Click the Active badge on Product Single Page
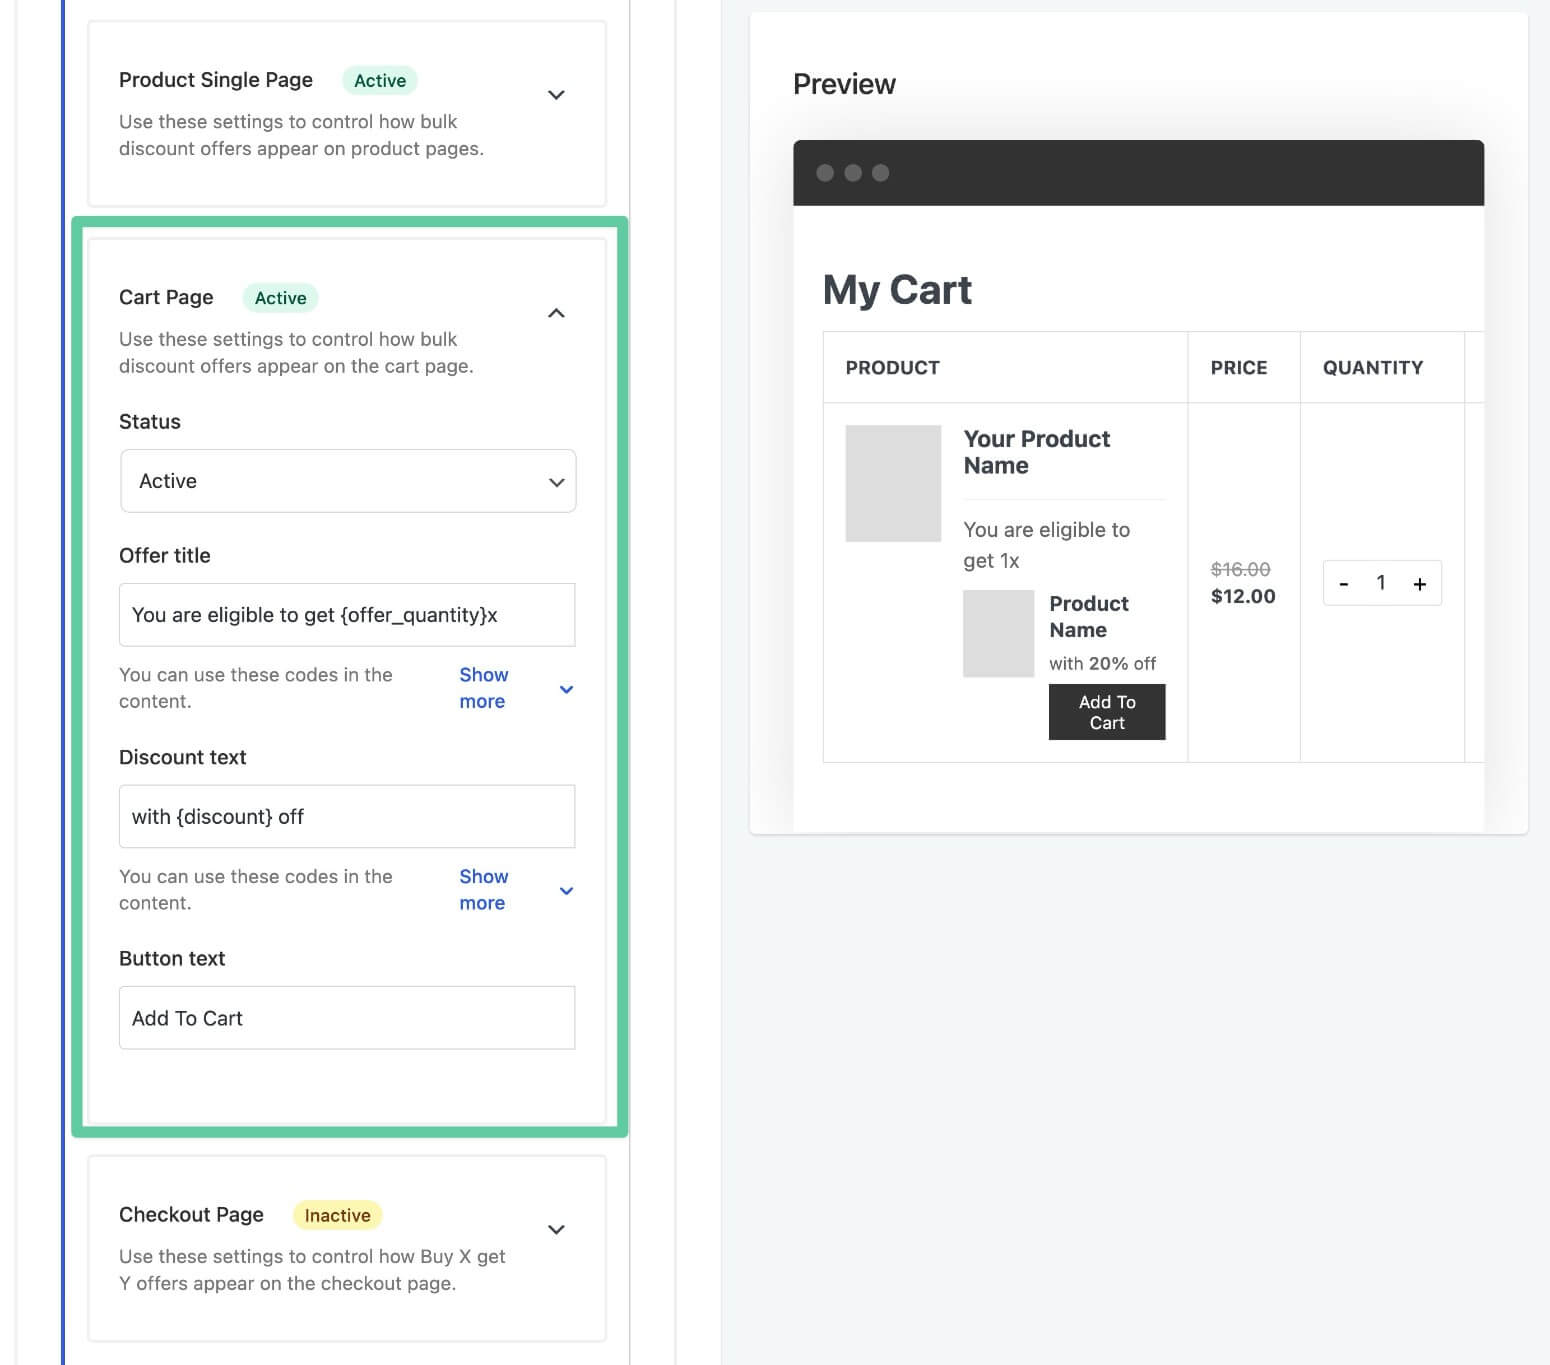Viewport: 1550px width, 1365px height. (380, 81)
